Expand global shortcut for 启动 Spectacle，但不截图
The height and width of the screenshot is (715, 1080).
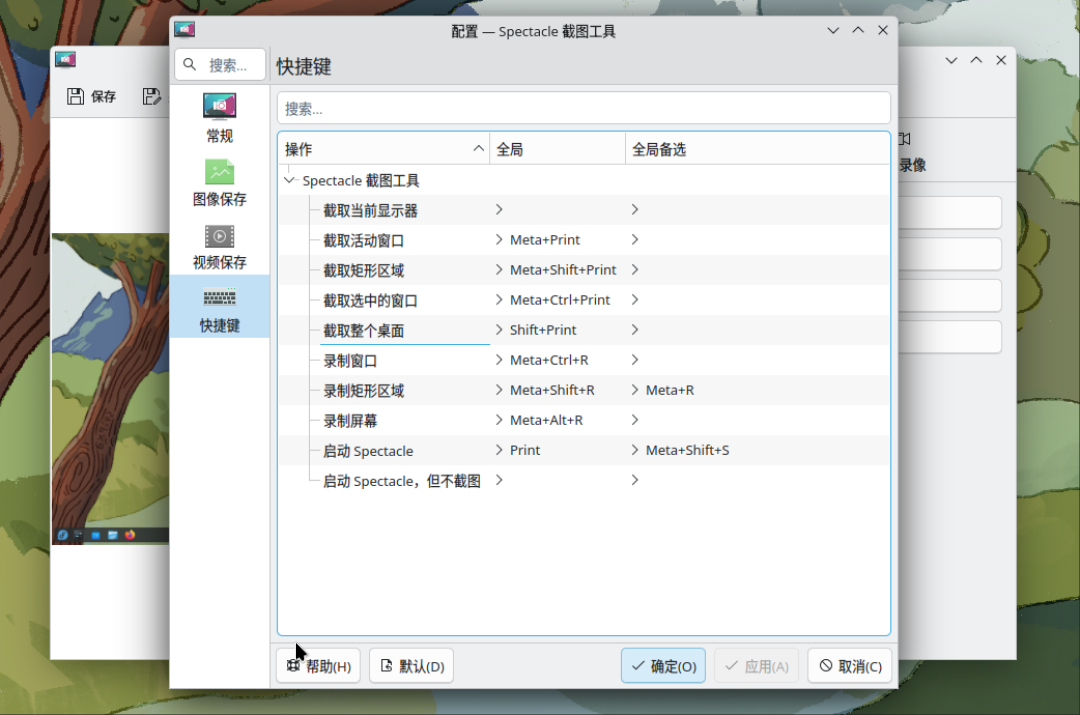coord(499,480)
